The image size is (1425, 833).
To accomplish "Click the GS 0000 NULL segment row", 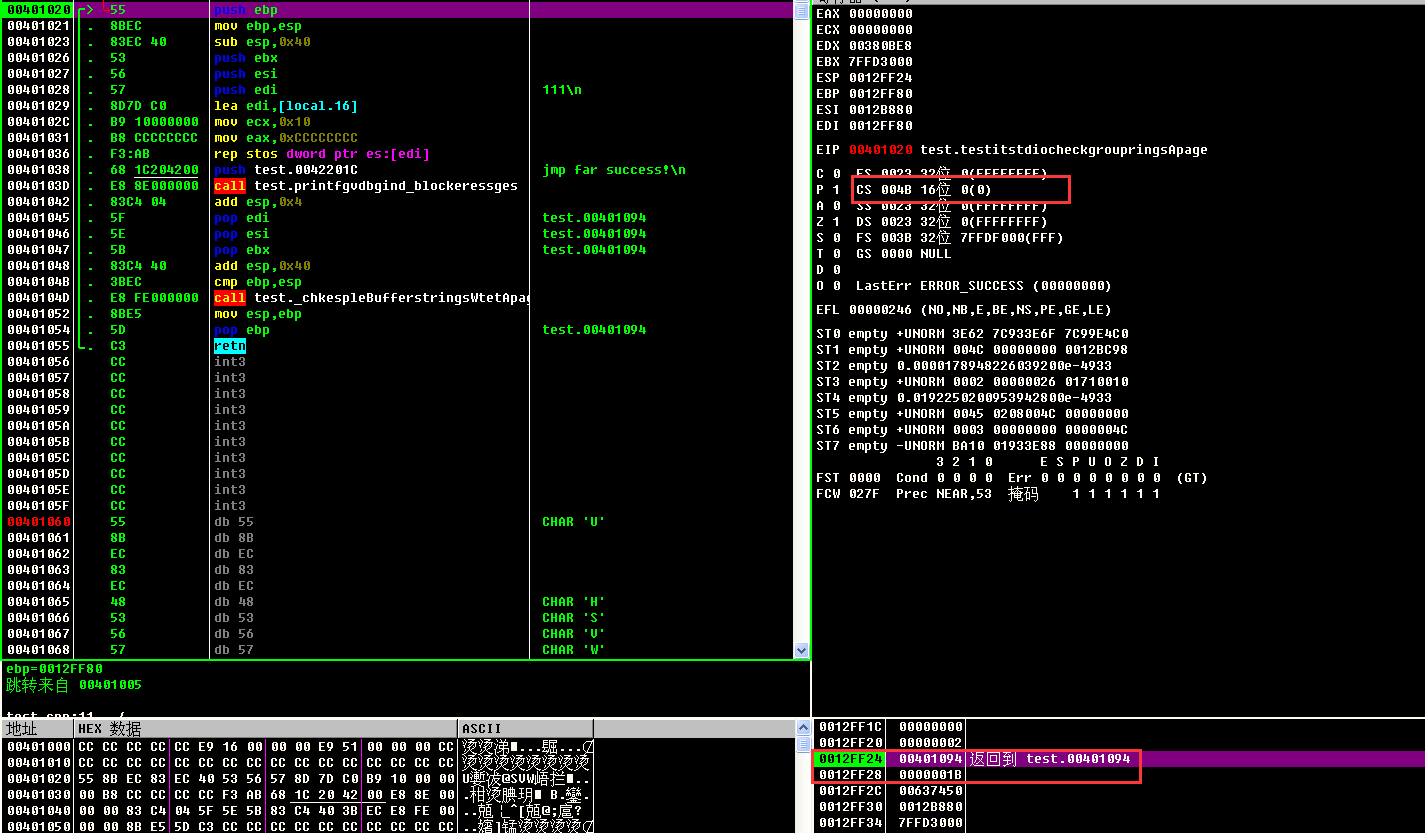I will tap(904, 254).
